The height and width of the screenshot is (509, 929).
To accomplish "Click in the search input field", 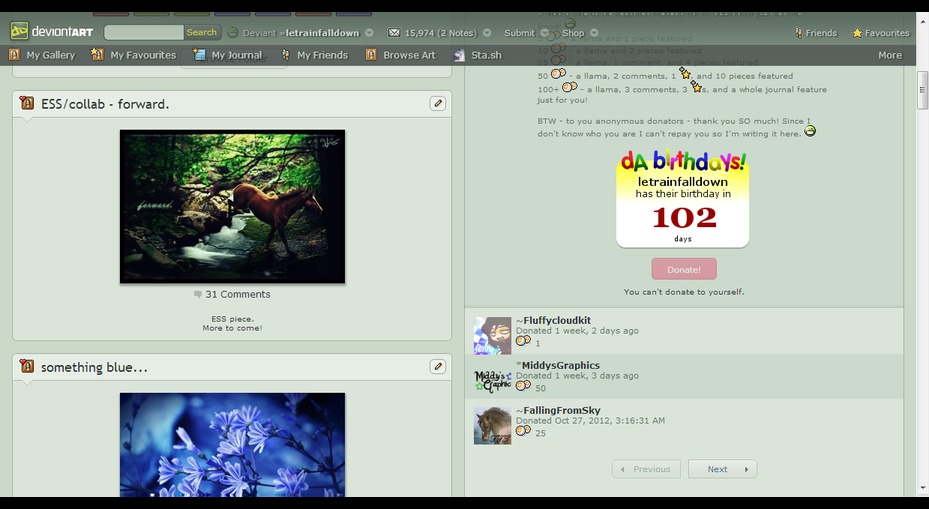I will pos(143,32).
